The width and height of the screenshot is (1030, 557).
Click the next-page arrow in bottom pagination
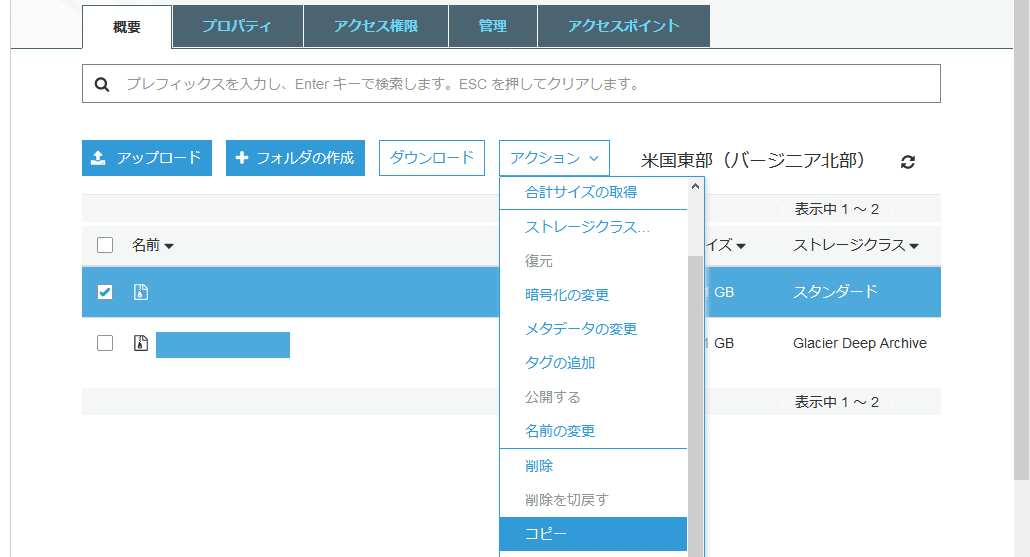pyautogui.click(x=891, y=402)
